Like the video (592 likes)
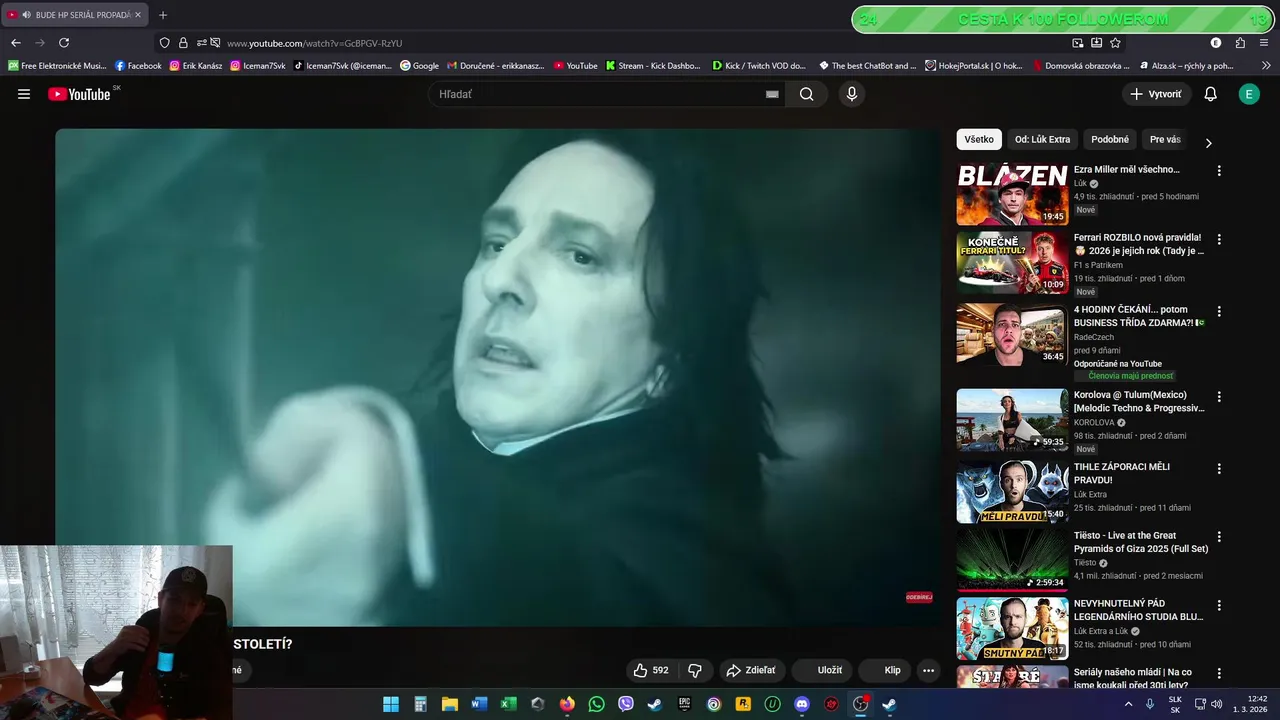This screenshot has height=720, width=1280. (x=650, y=670)
